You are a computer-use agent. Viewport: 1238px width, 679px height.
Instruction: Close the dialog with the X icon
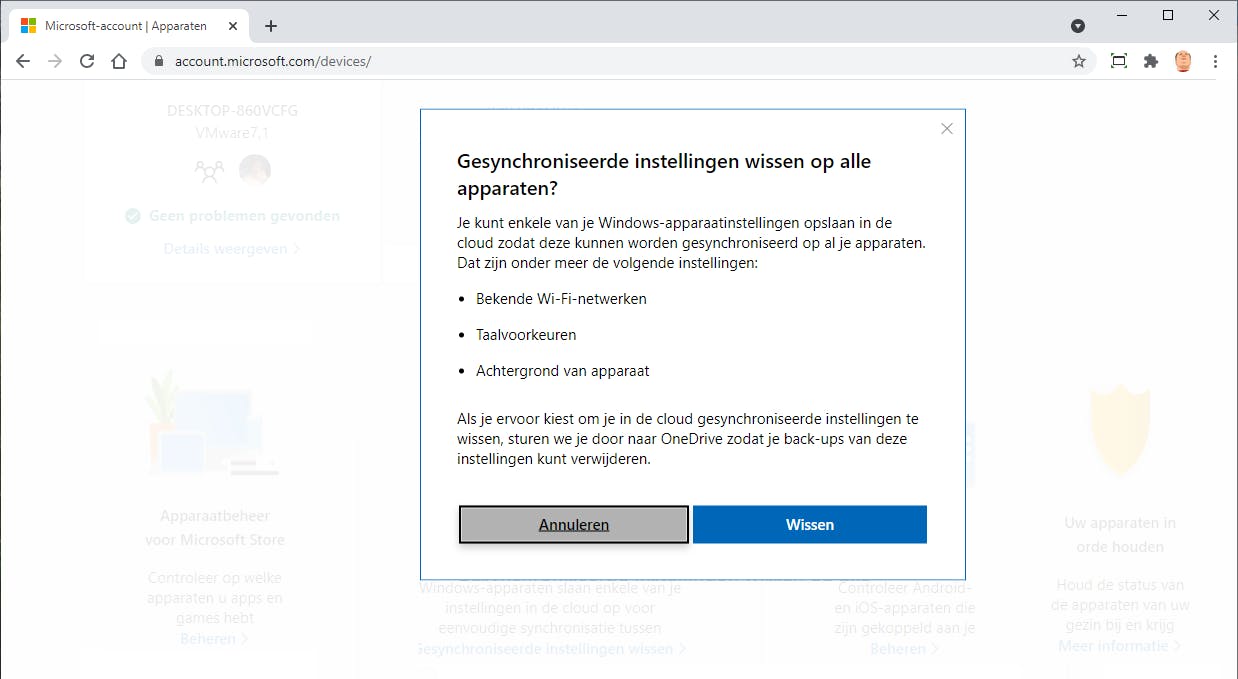[x=947, y=129]
